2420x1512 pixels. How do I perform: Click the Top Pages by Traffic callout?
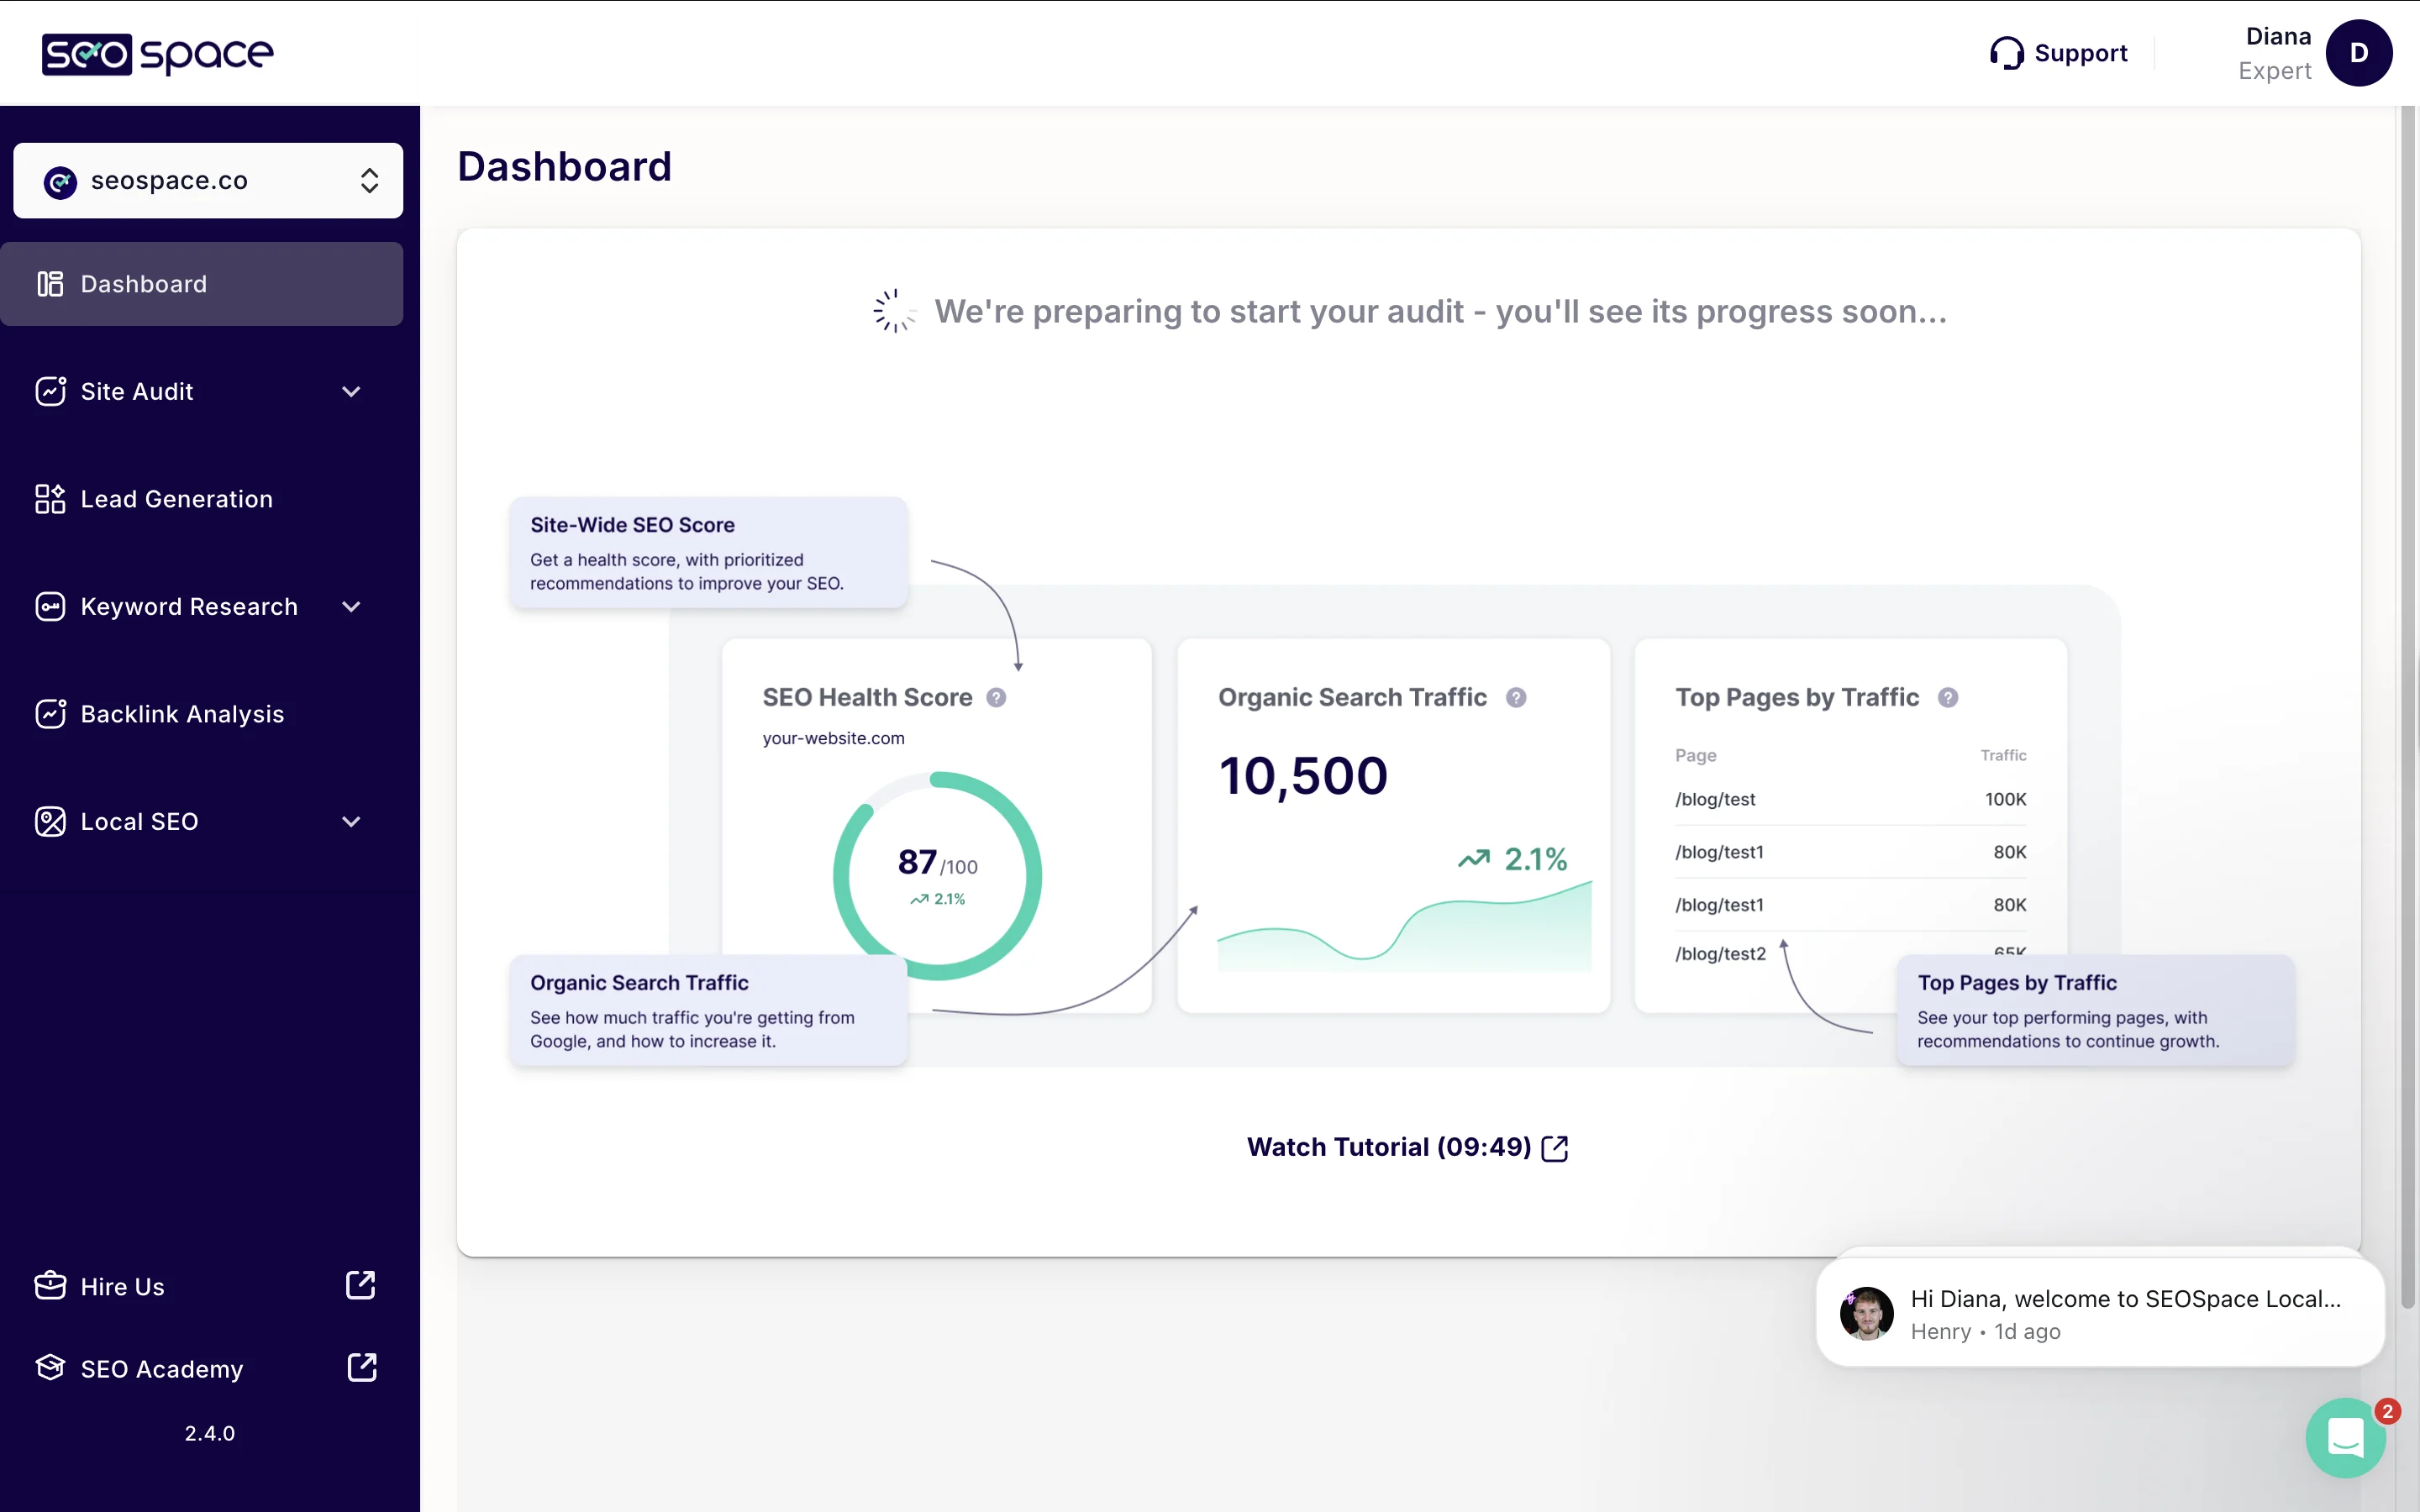click(x=2096, y=1011)
